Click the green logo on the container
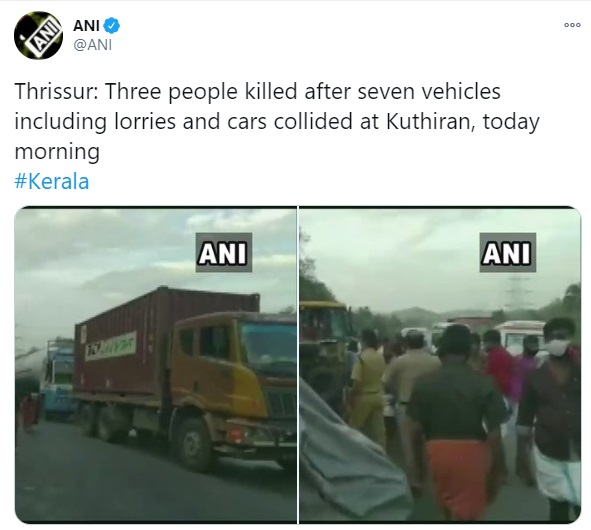The image size is (591, 530). [x=111, y=346]
